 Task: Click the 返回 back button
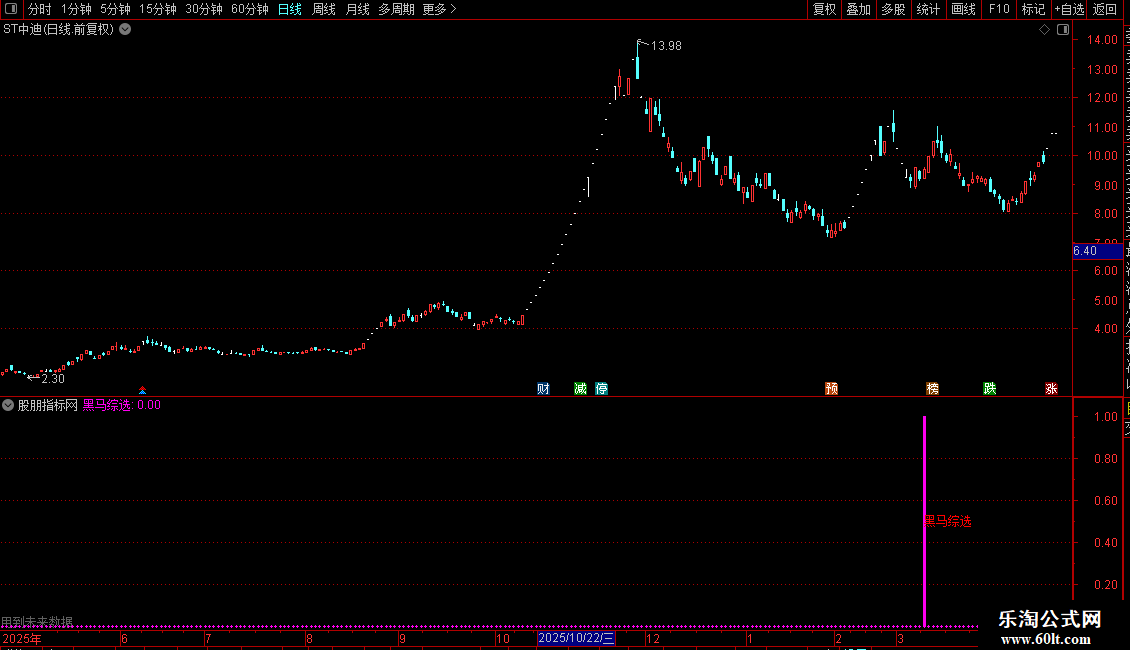1105,9
